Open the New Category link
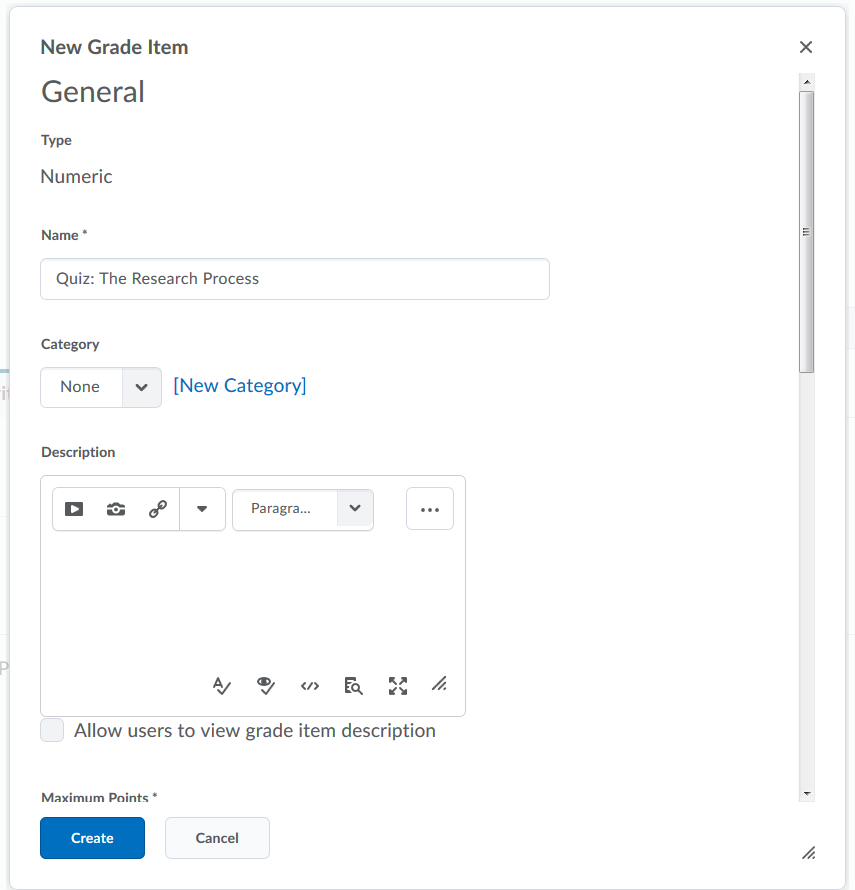This screenshot has height=890, width=855. [x=239, y=385]
